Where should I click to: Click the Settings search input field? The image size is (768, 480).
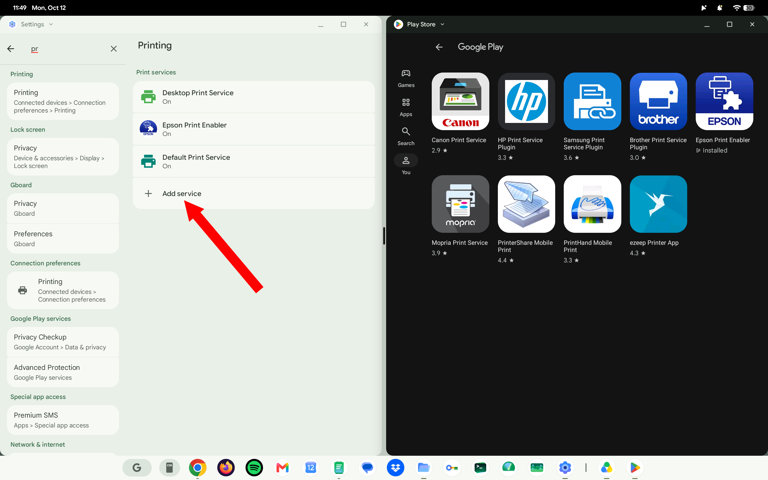67,48
